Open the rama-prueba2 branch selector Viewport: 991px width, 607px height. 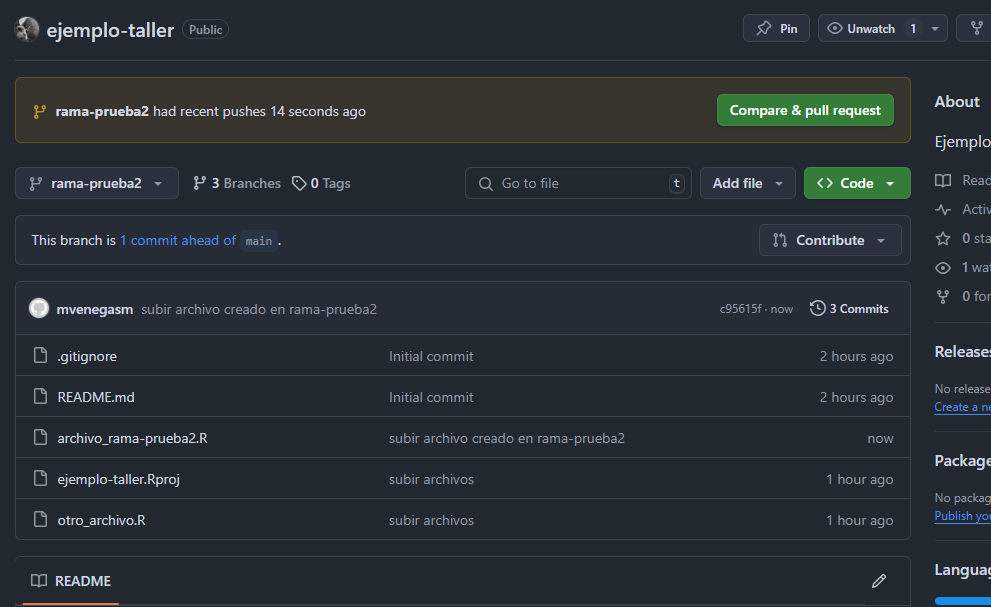pyautogui.click(x=97, y=183)
